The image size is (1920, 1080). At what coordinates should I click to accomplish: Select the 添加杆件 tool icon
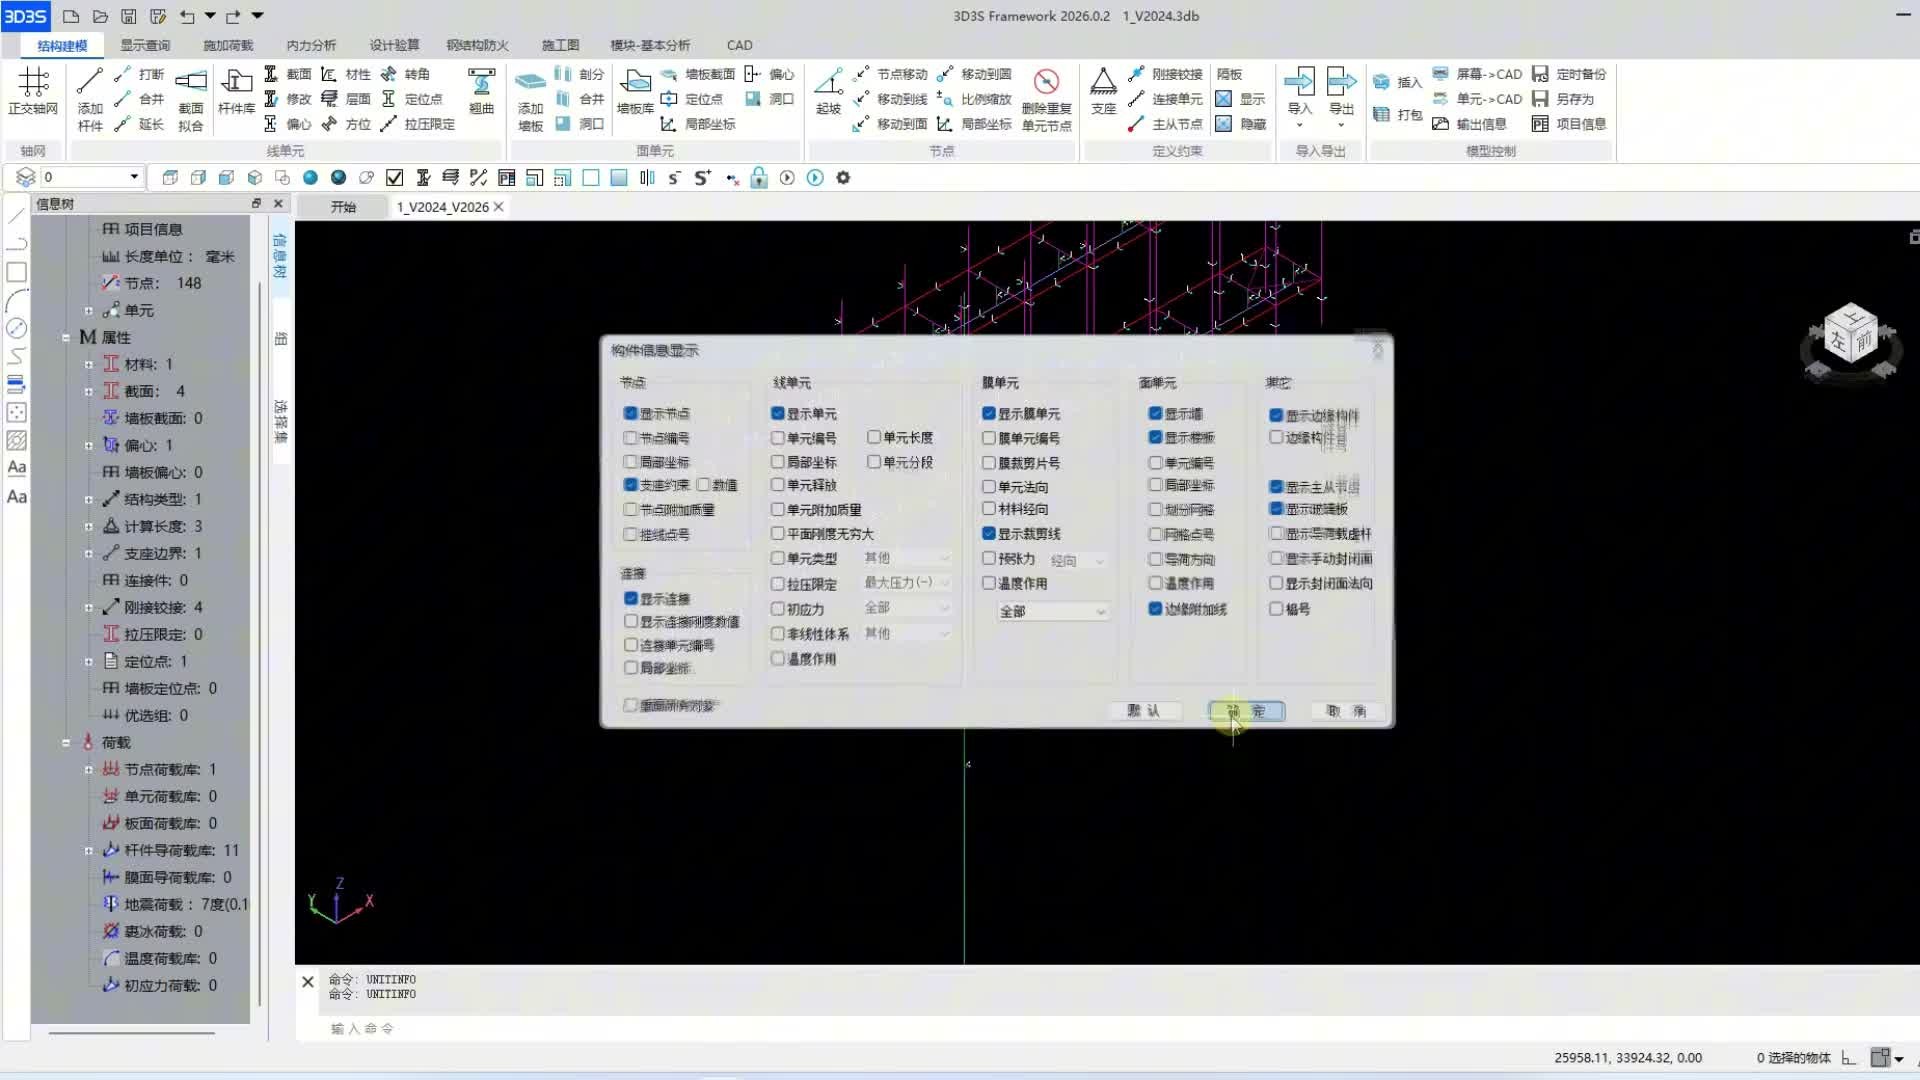pos(89,84)
